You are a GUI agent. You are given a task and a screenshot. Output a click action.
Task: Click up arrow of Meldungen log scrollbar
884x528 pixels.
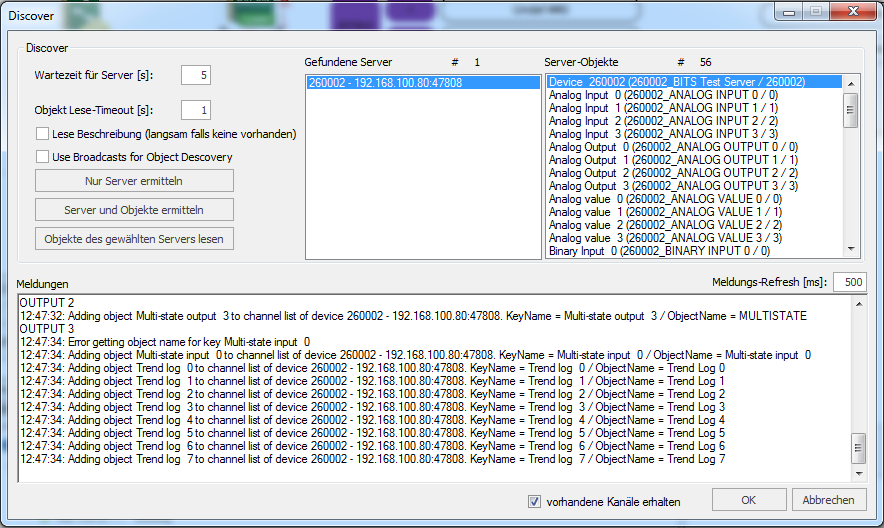(859, 304)
